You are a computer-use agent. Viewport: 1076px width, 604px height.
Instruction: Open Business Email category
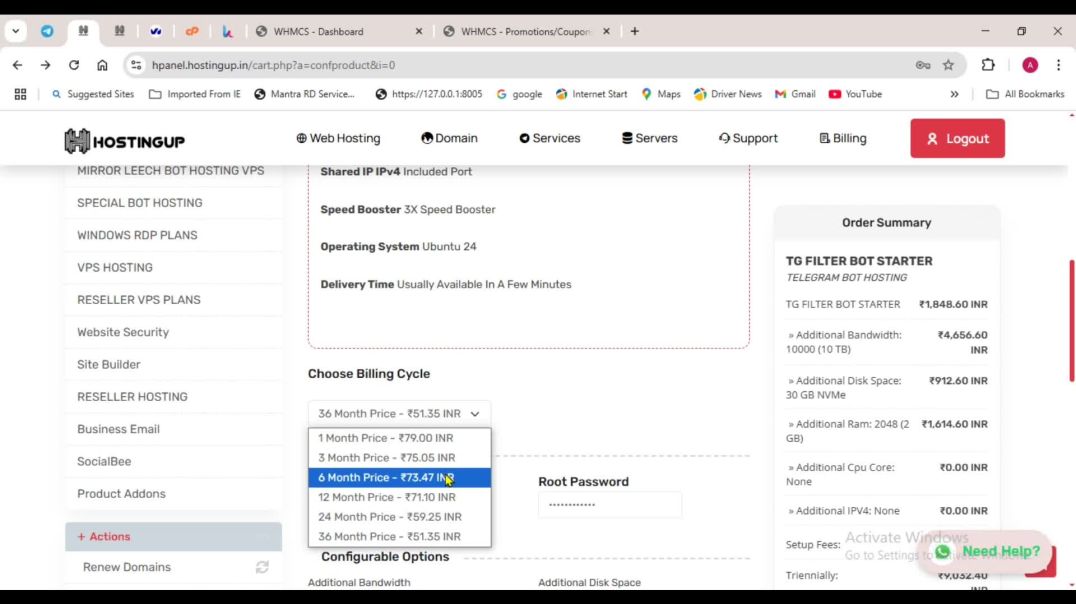click(x=173, y=429)
